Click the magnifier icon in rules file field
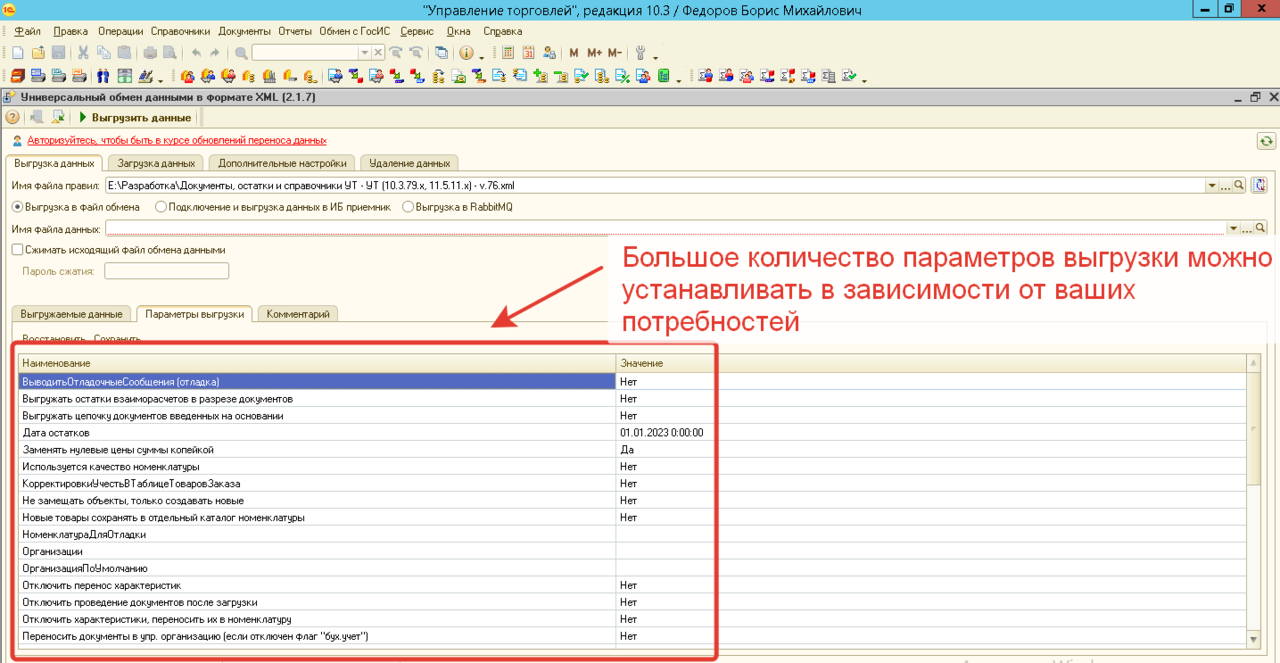 point(1238,185)
